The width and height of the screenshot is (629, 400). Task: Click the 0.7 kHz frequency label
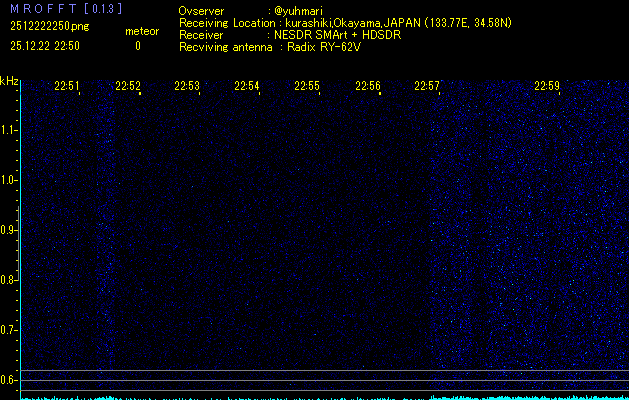[9, 329]
